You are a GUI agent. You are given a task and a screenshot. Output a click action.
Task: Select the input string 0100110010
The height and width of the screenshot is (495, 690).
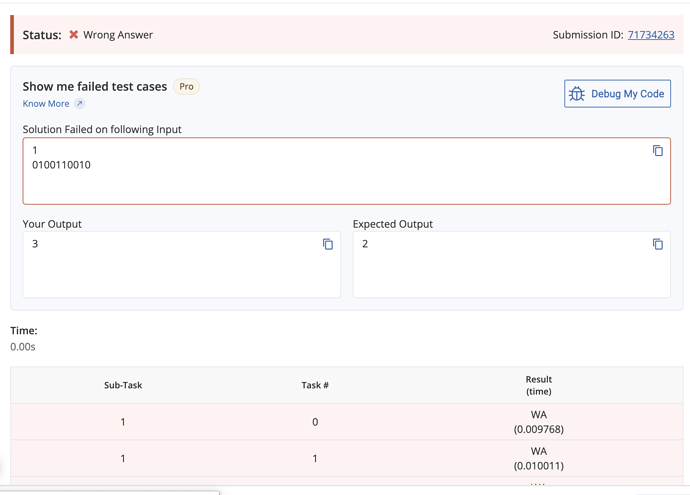61,165
